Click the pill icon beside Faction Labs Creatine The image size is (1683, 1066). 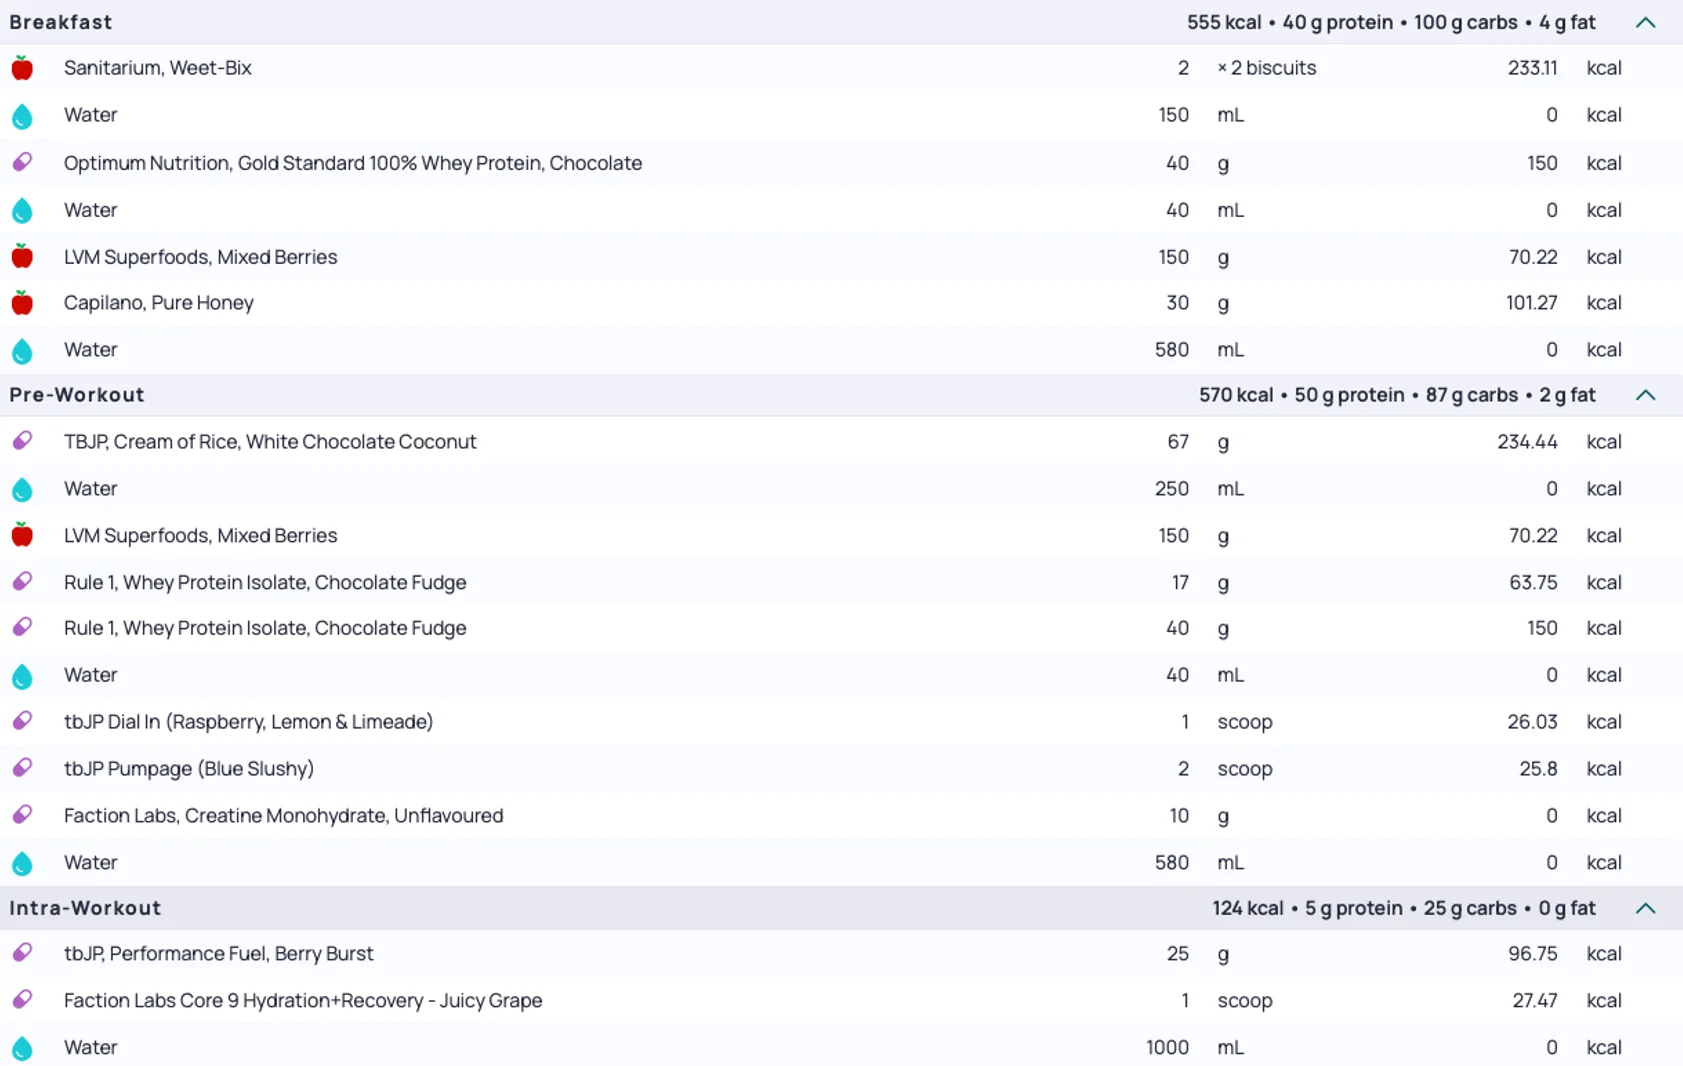tap(22, 815)
